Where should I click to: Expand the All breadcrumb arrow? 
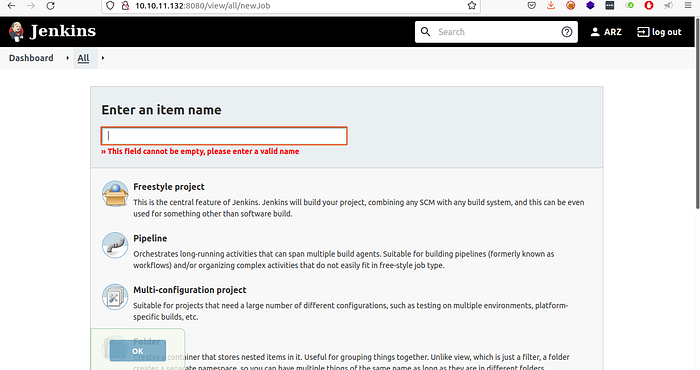(103, 58)
